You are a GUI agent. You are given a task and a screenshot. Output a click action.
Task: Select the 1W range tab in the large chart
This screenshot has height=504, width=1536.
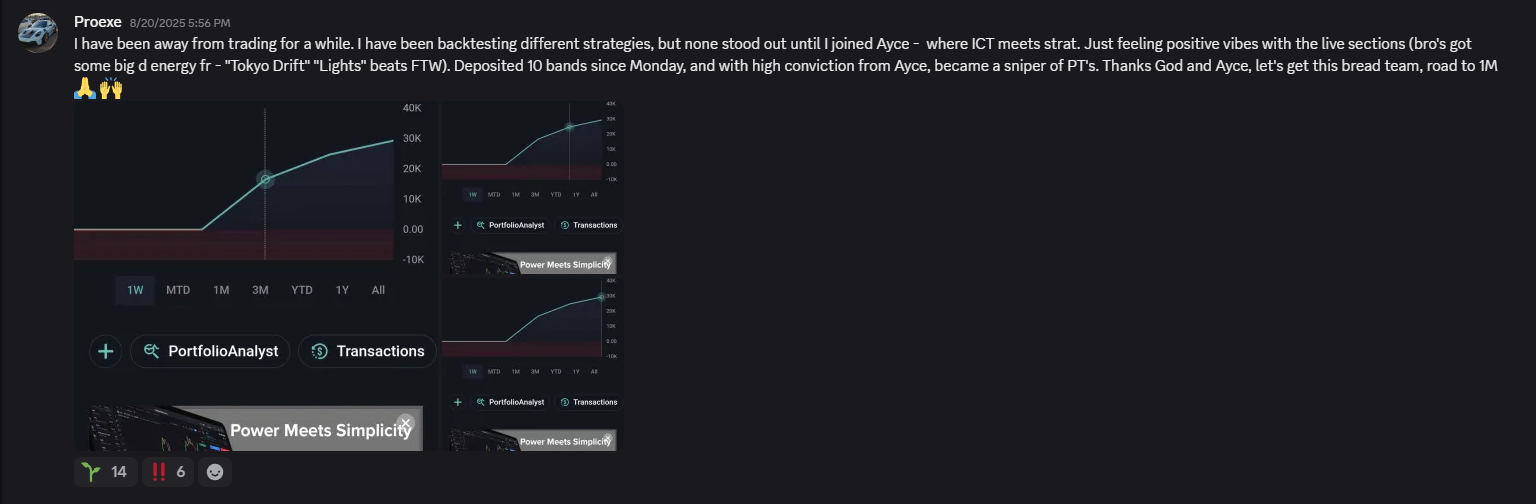(135, 290)
